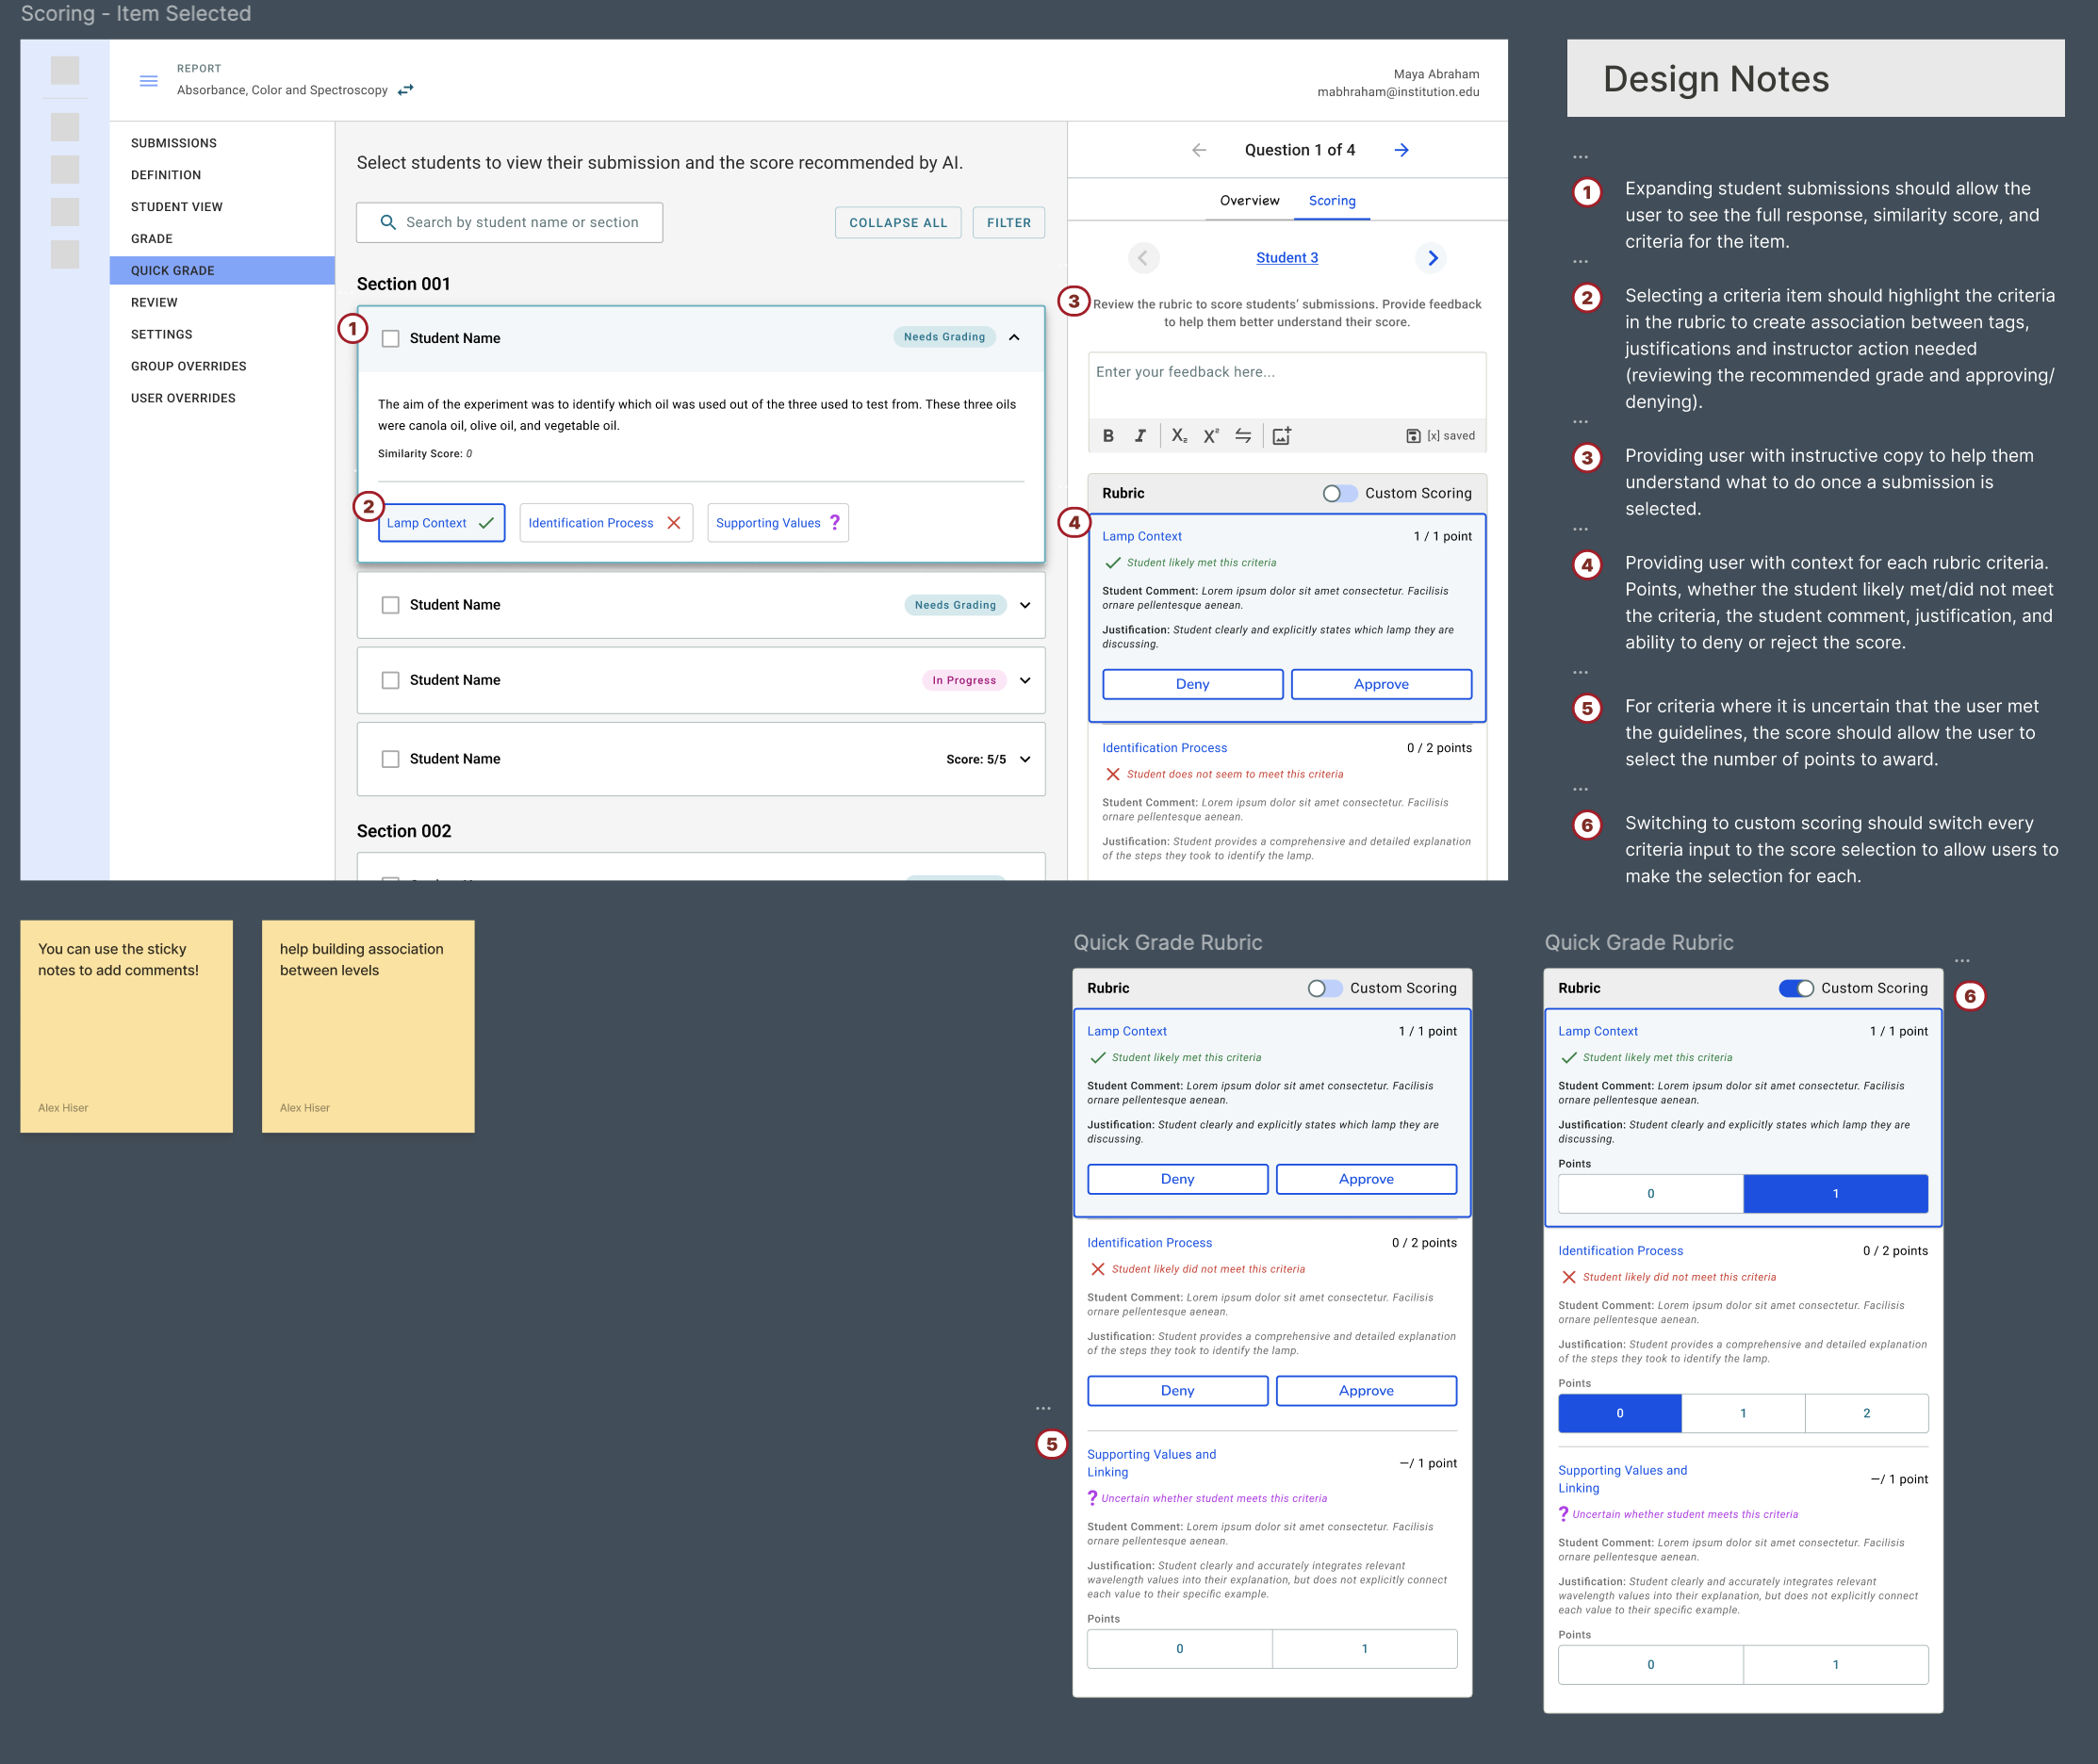Image resolution: width=2098 pixels, height=1764 pixels.
Task: Go to next question with right arrow
Action: 1402,150
